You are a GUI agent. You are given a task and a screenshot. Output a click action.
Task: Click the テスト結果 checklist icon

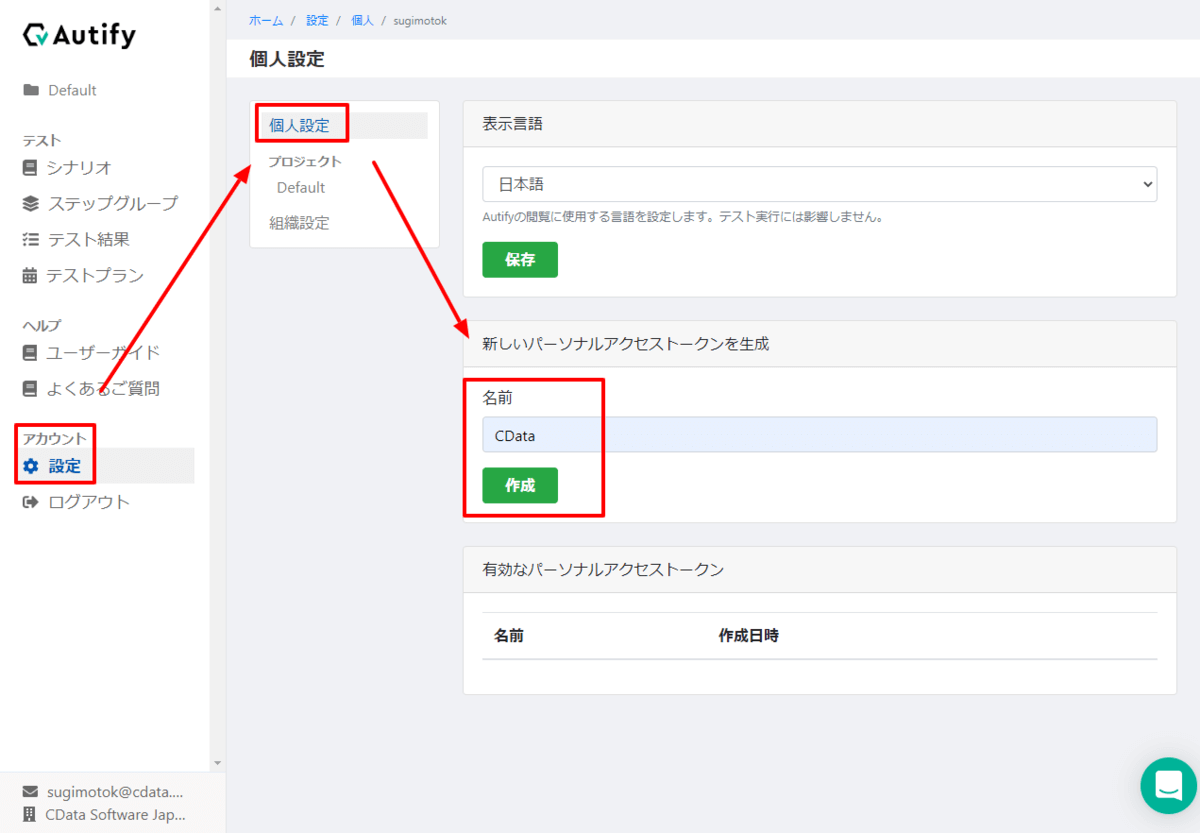click(31, 239)
